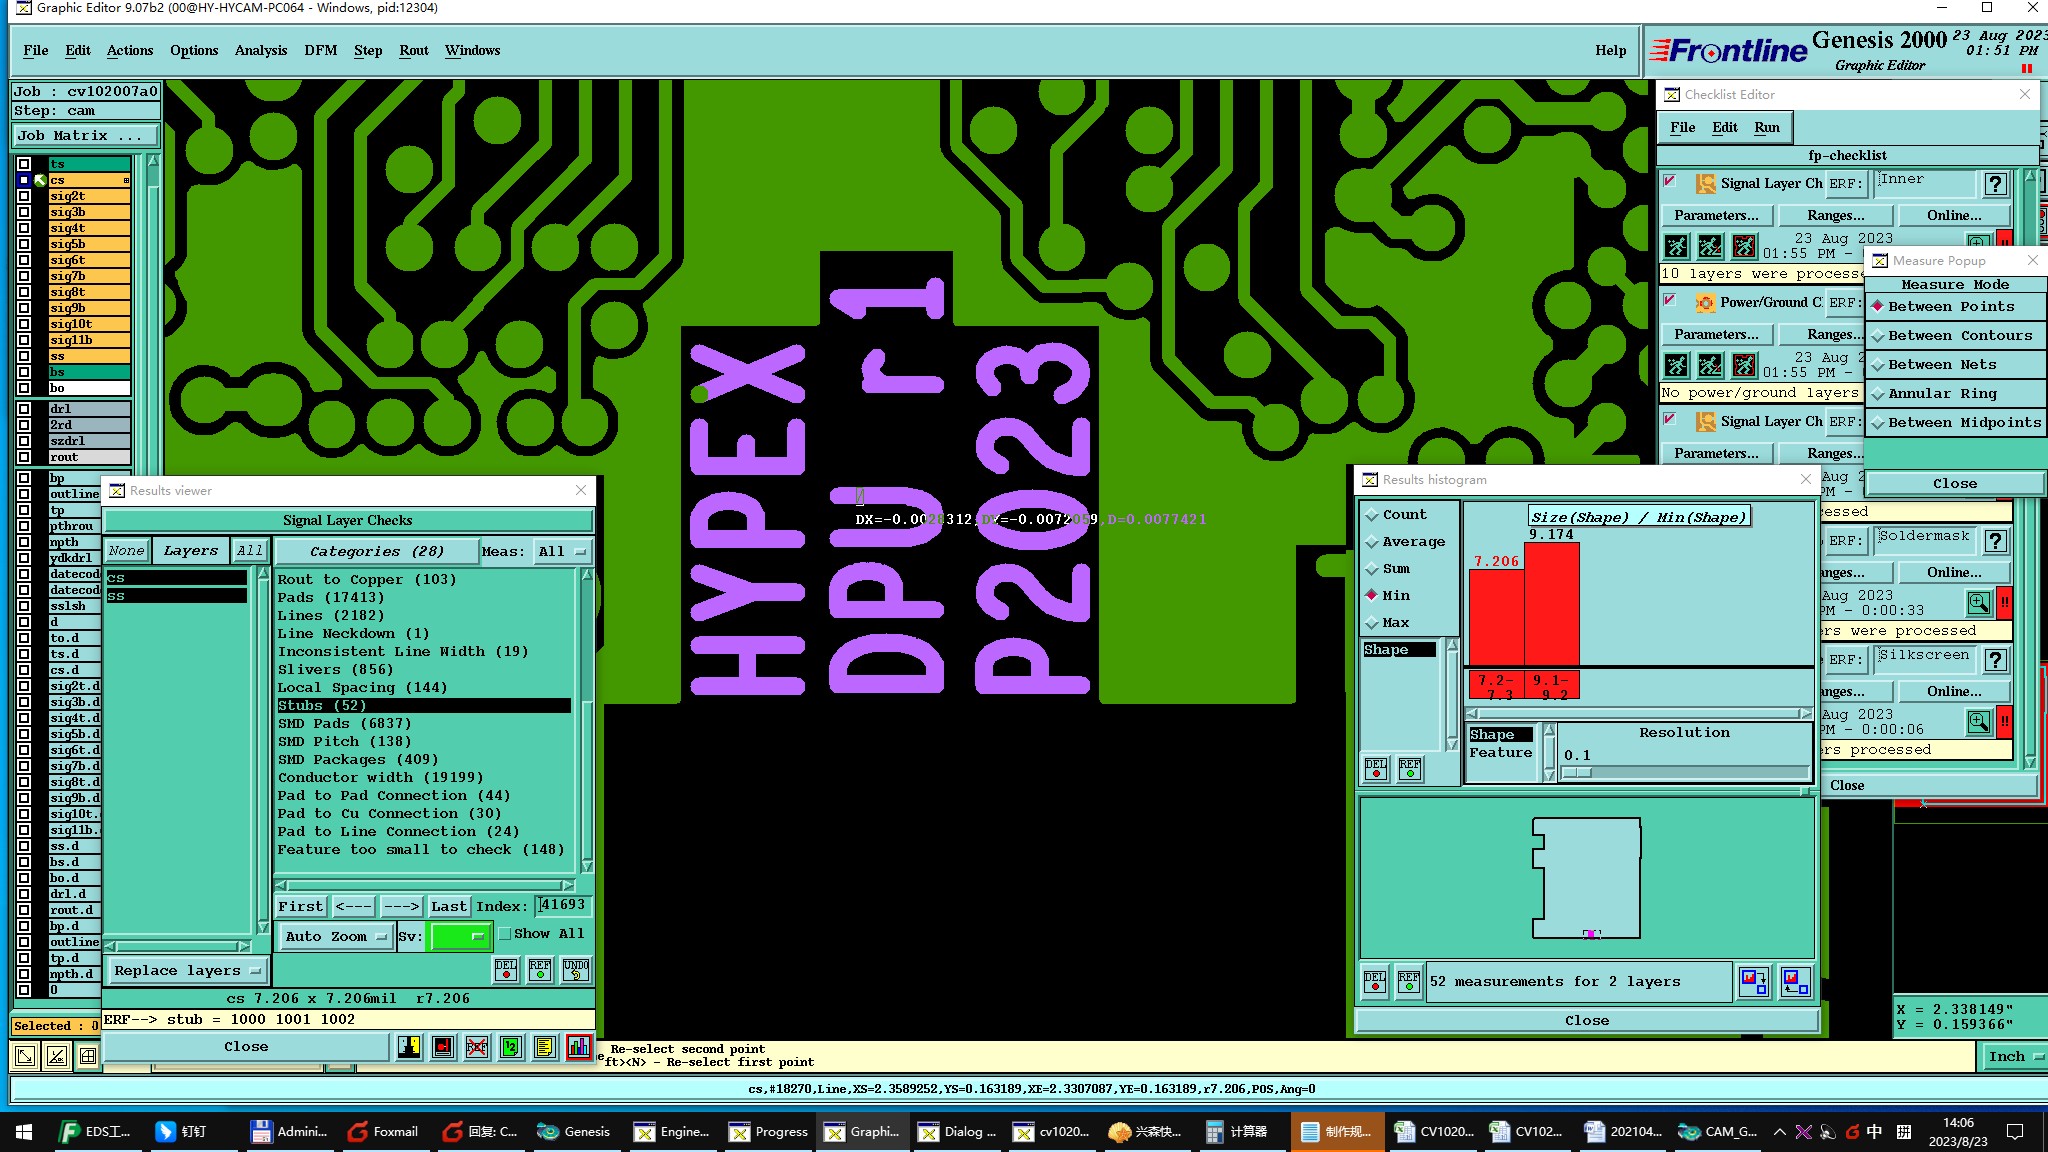
Task: Open Run menu in Checklist Editor
Action: (1767, 127)
